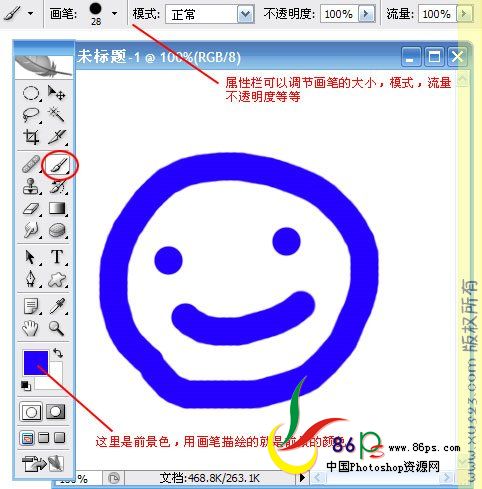Select the Hand tool
Image resolution: width=482 pixels, height=489 pixels.
tap(31, 328)
